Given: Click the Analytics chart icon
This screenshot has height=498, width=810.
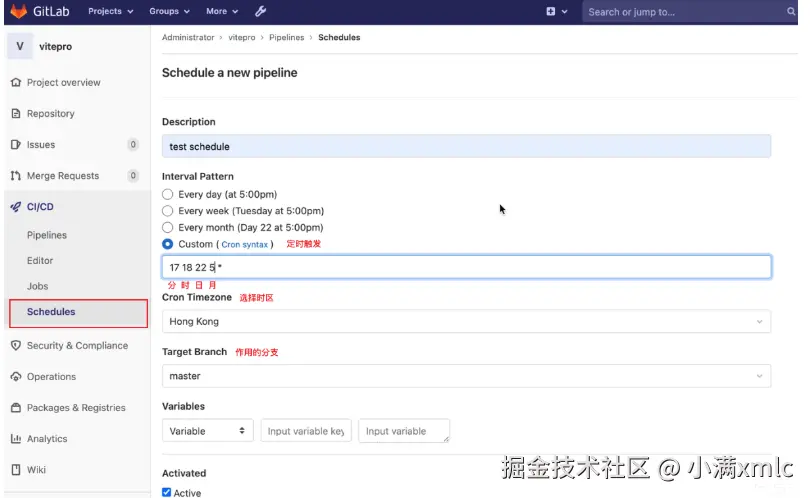Looking at the screenshot, I should pyautogui.click(x=16, y=439).
